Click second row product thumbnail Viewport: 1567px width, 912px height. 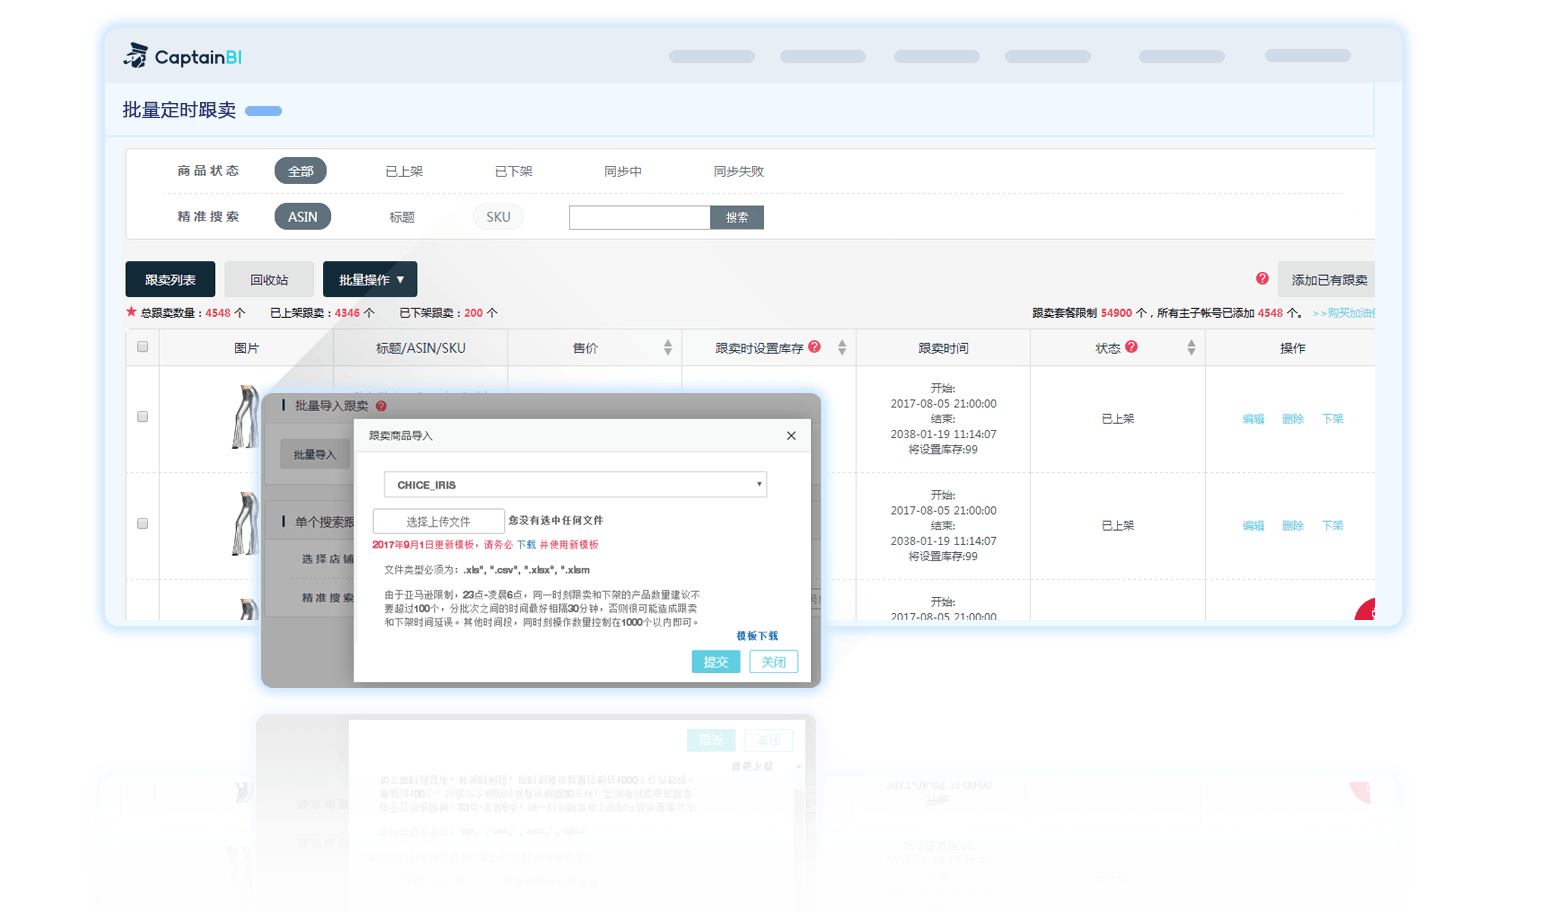click(x=245, y=523)
